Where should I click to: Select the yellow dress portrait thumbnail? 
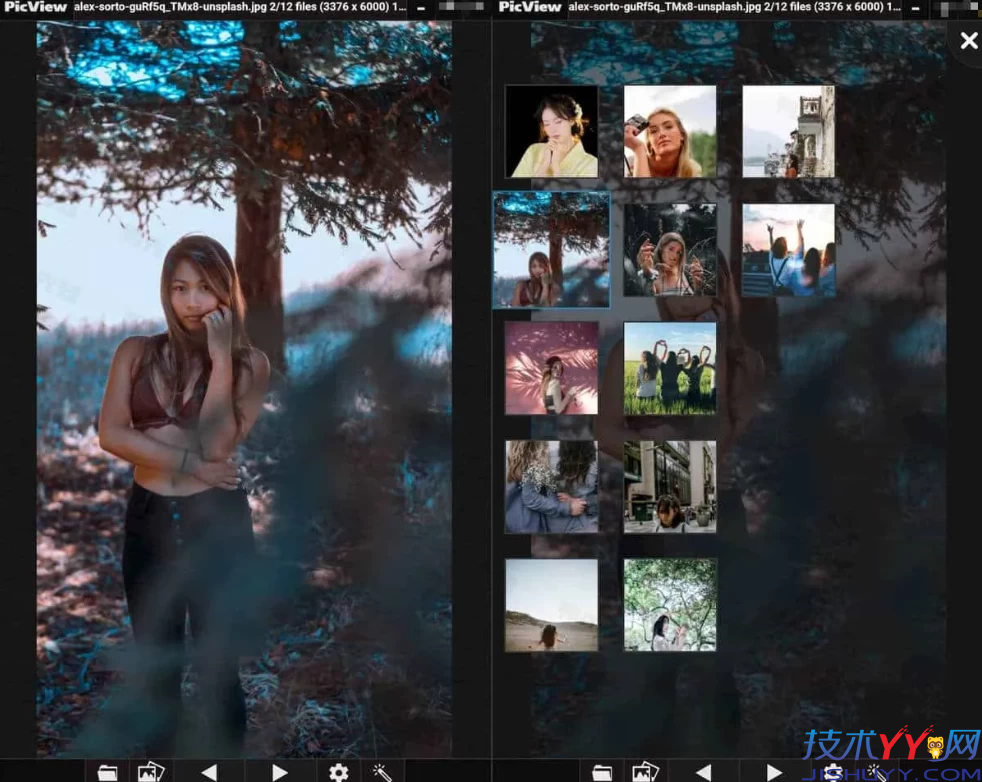[551, 131]
